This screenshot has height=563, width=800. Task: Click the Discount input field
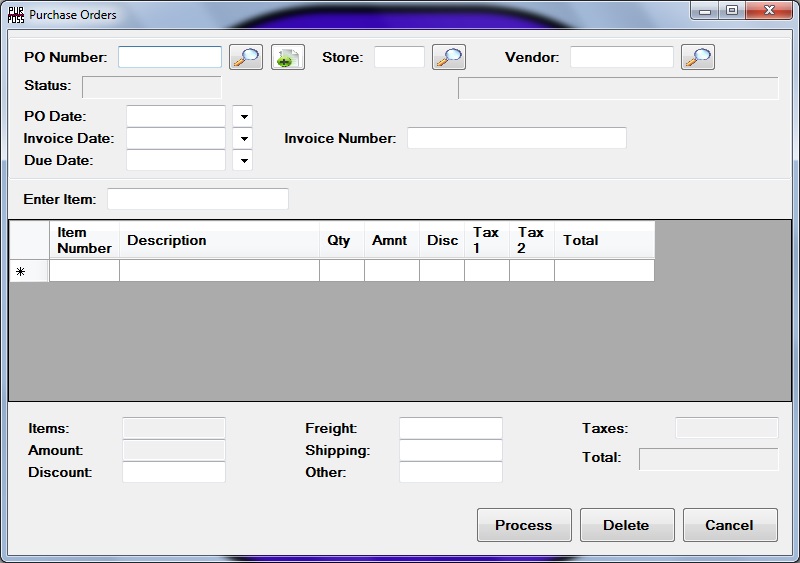pos(173,472)
